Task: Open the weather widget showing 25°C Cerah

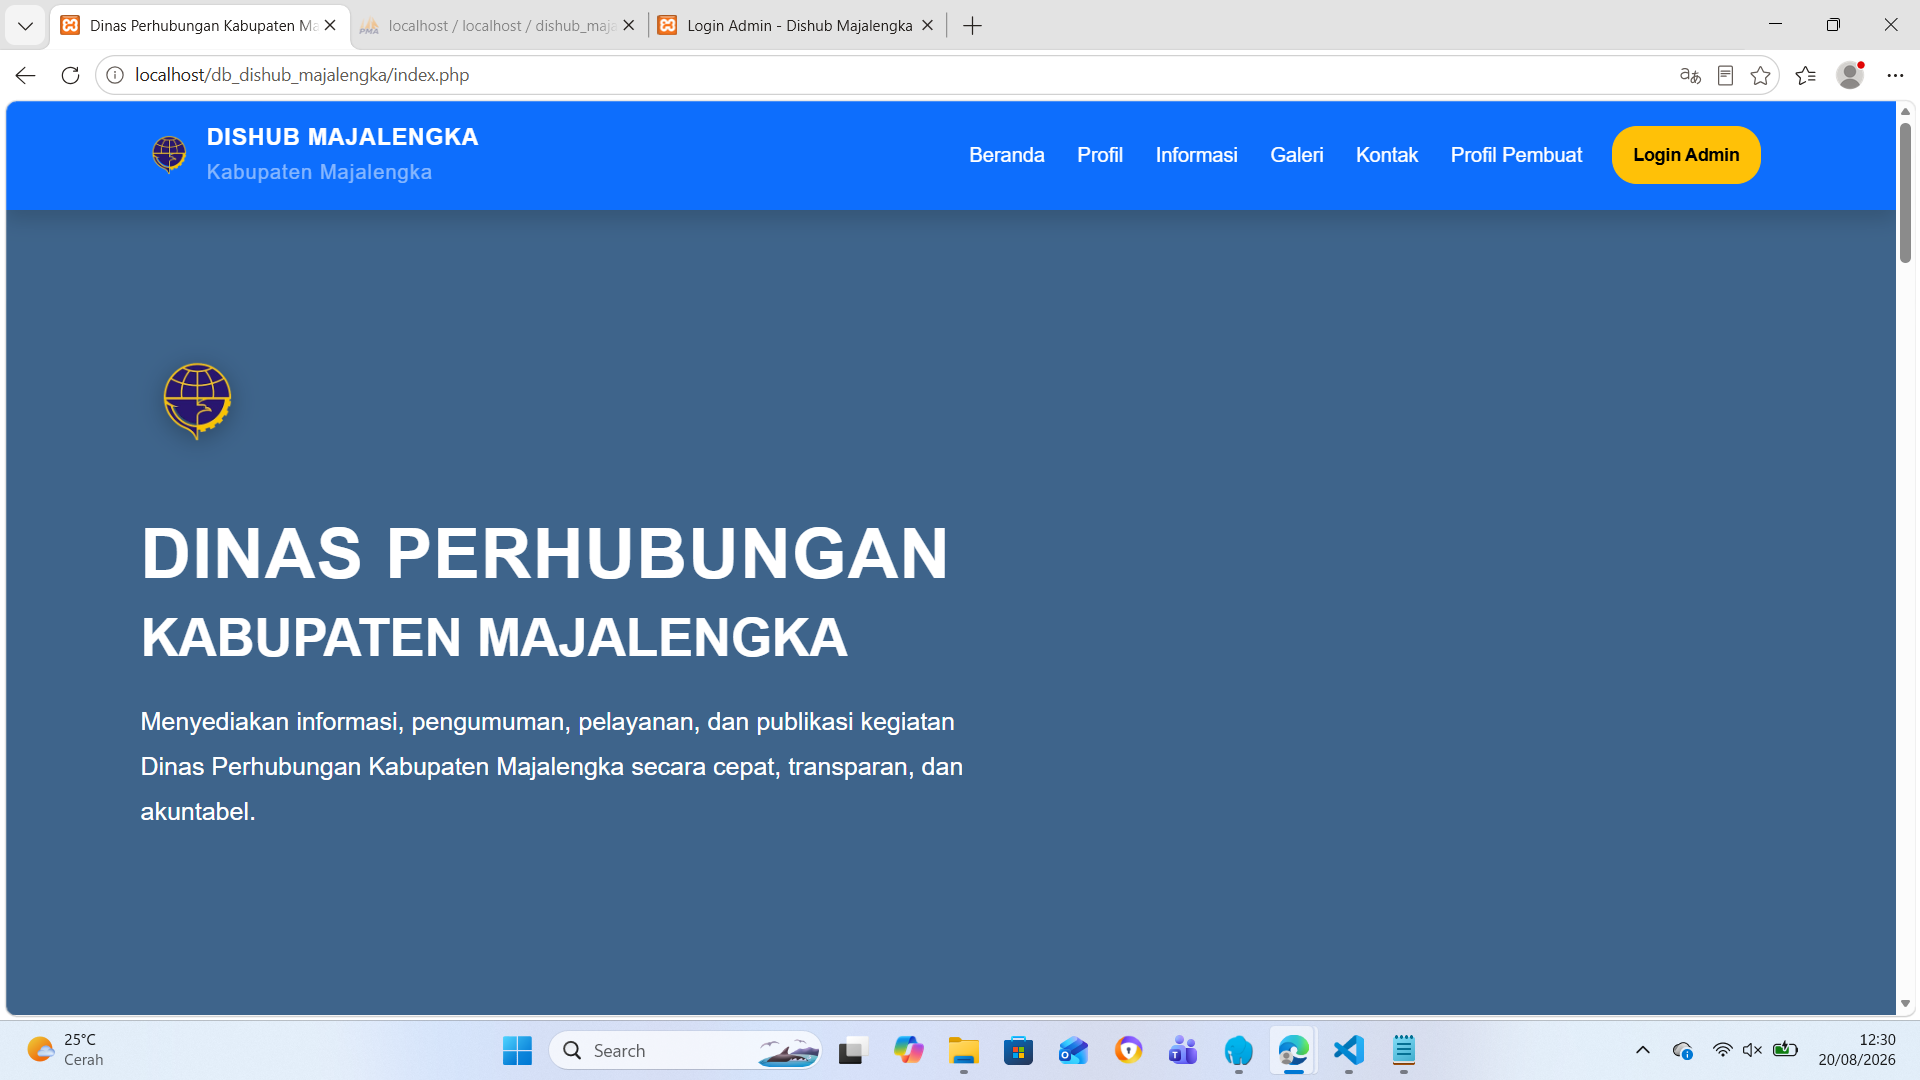Action: click(66, 1050)
